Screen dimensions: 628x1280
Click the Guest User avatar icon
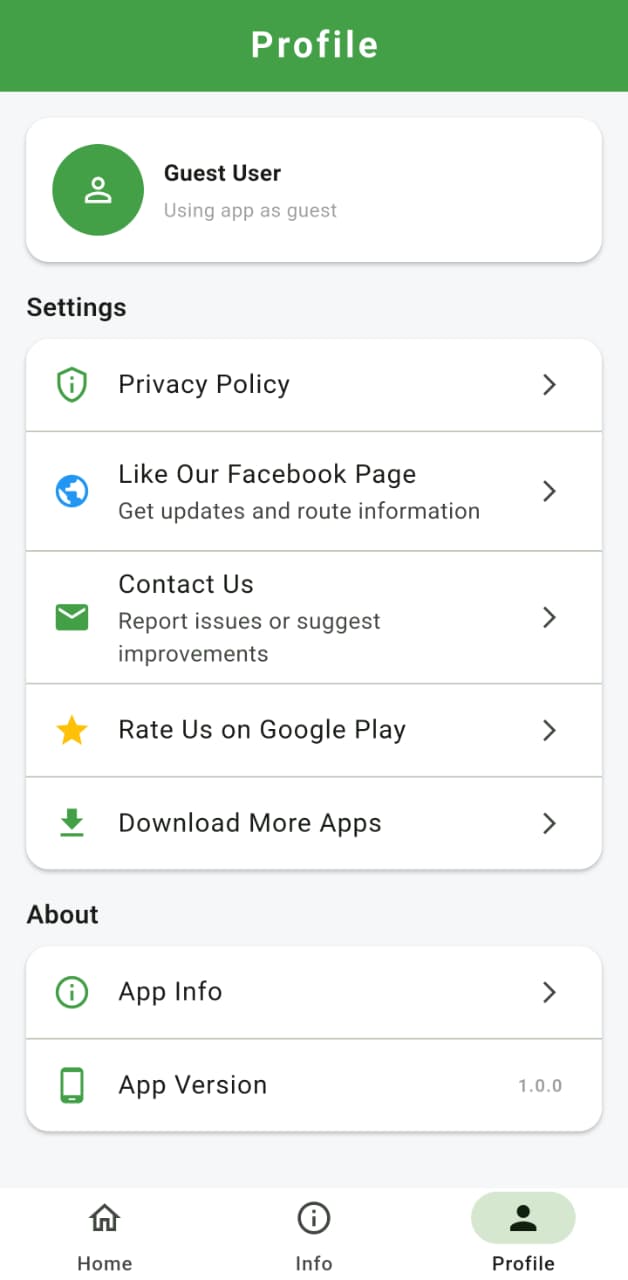[x=97, y=189]
